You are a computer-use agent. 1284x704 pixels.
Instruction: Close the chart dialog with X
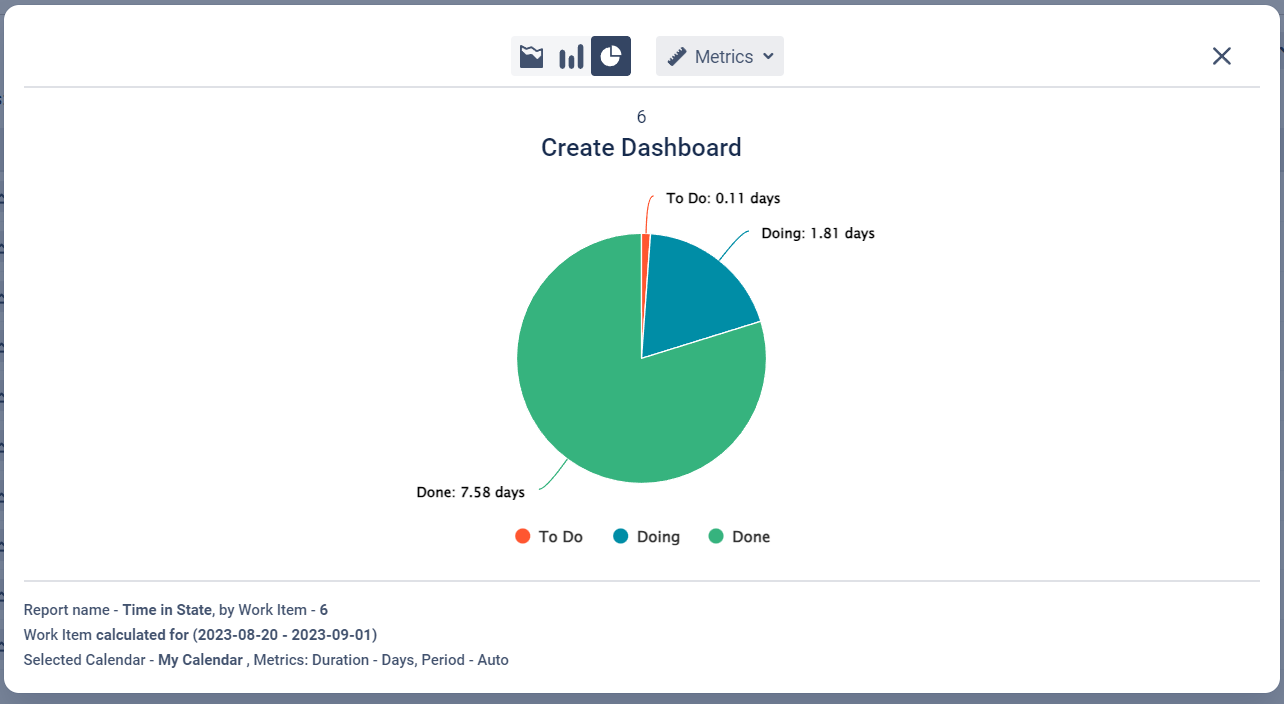[1221, 56]
